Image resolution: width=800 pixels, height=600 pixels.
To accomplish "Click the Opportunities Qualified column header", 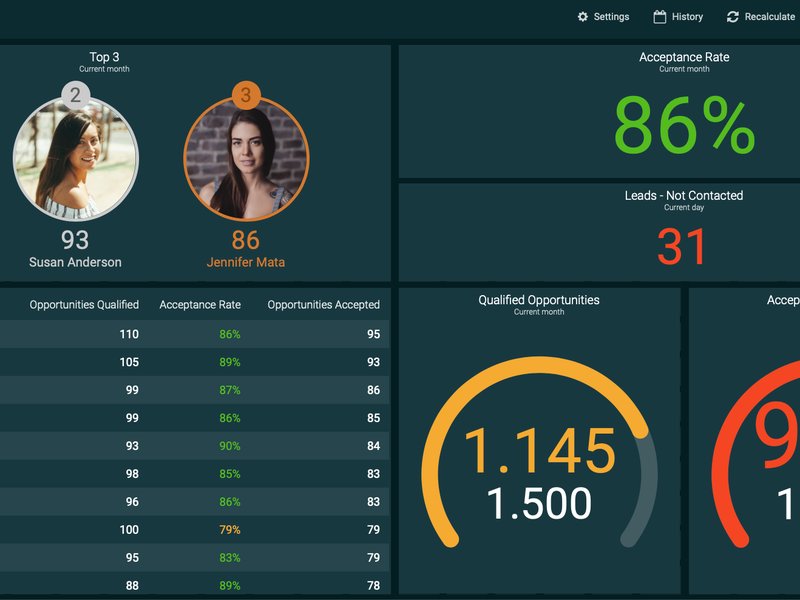I will 84,305.
